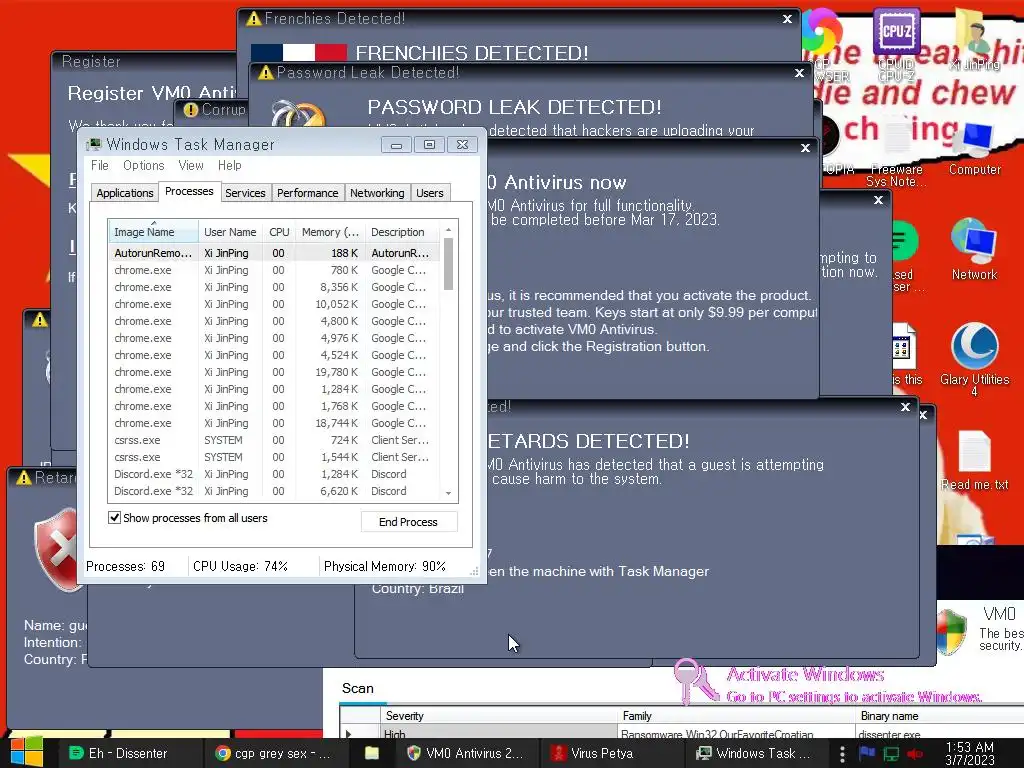Click the VM0 security shield logo
This screenshot has height=768, width=1024.
(x=951, y=631)
